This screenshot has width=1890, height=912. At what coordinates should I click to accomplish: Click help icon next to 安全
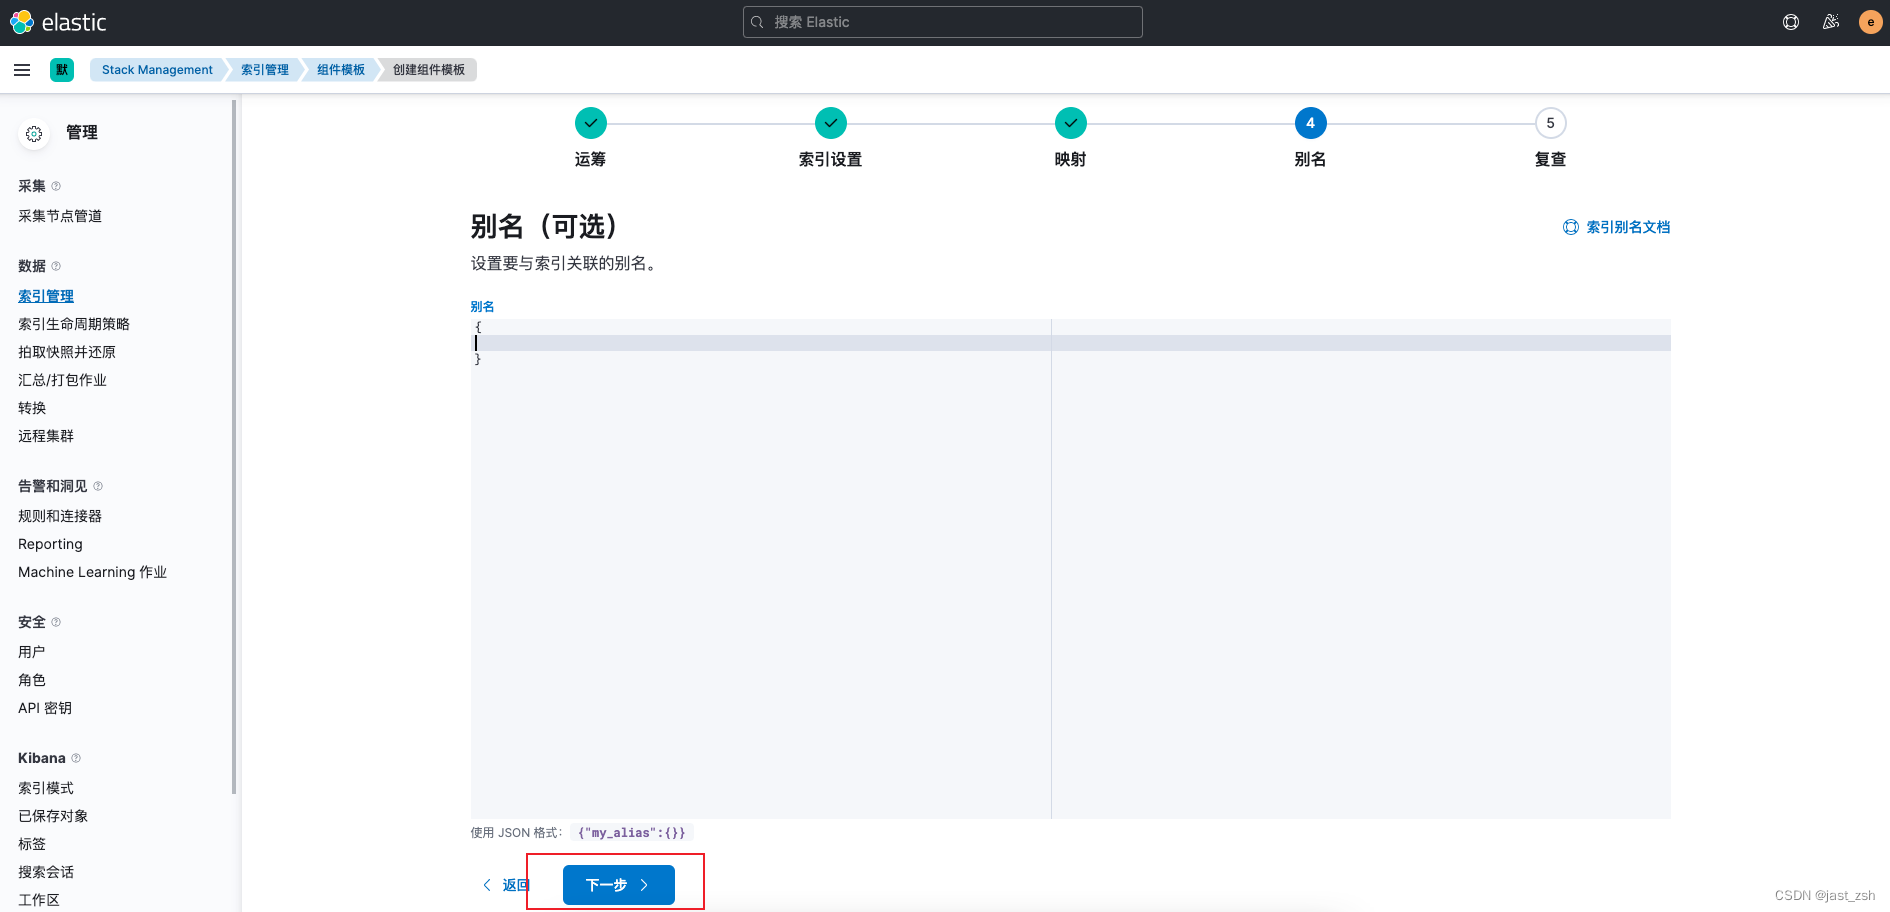(x=56, y=622)
